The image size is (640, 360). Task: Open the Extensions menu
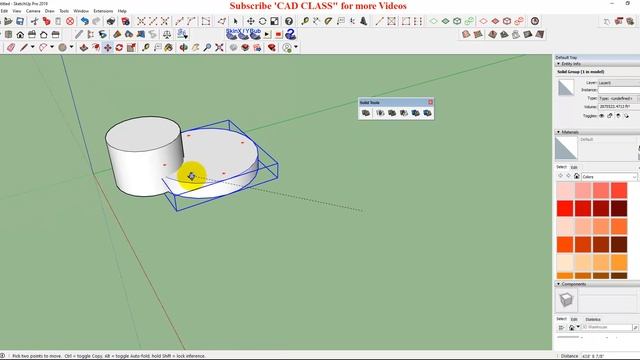(x=103, y=11)
